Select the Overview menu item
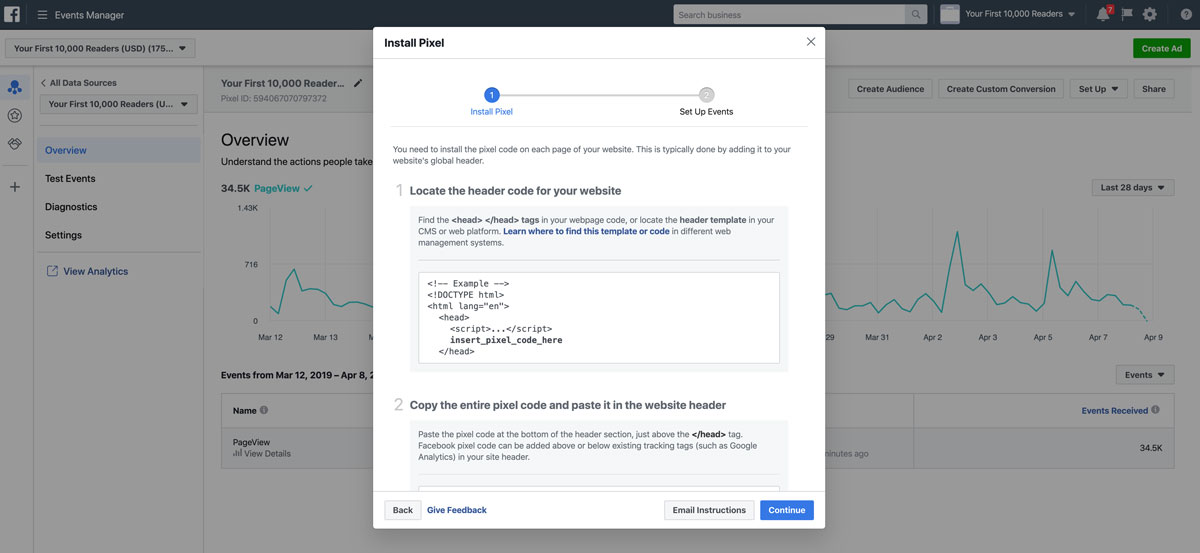The image size is (1200, 553). [119, 150]
